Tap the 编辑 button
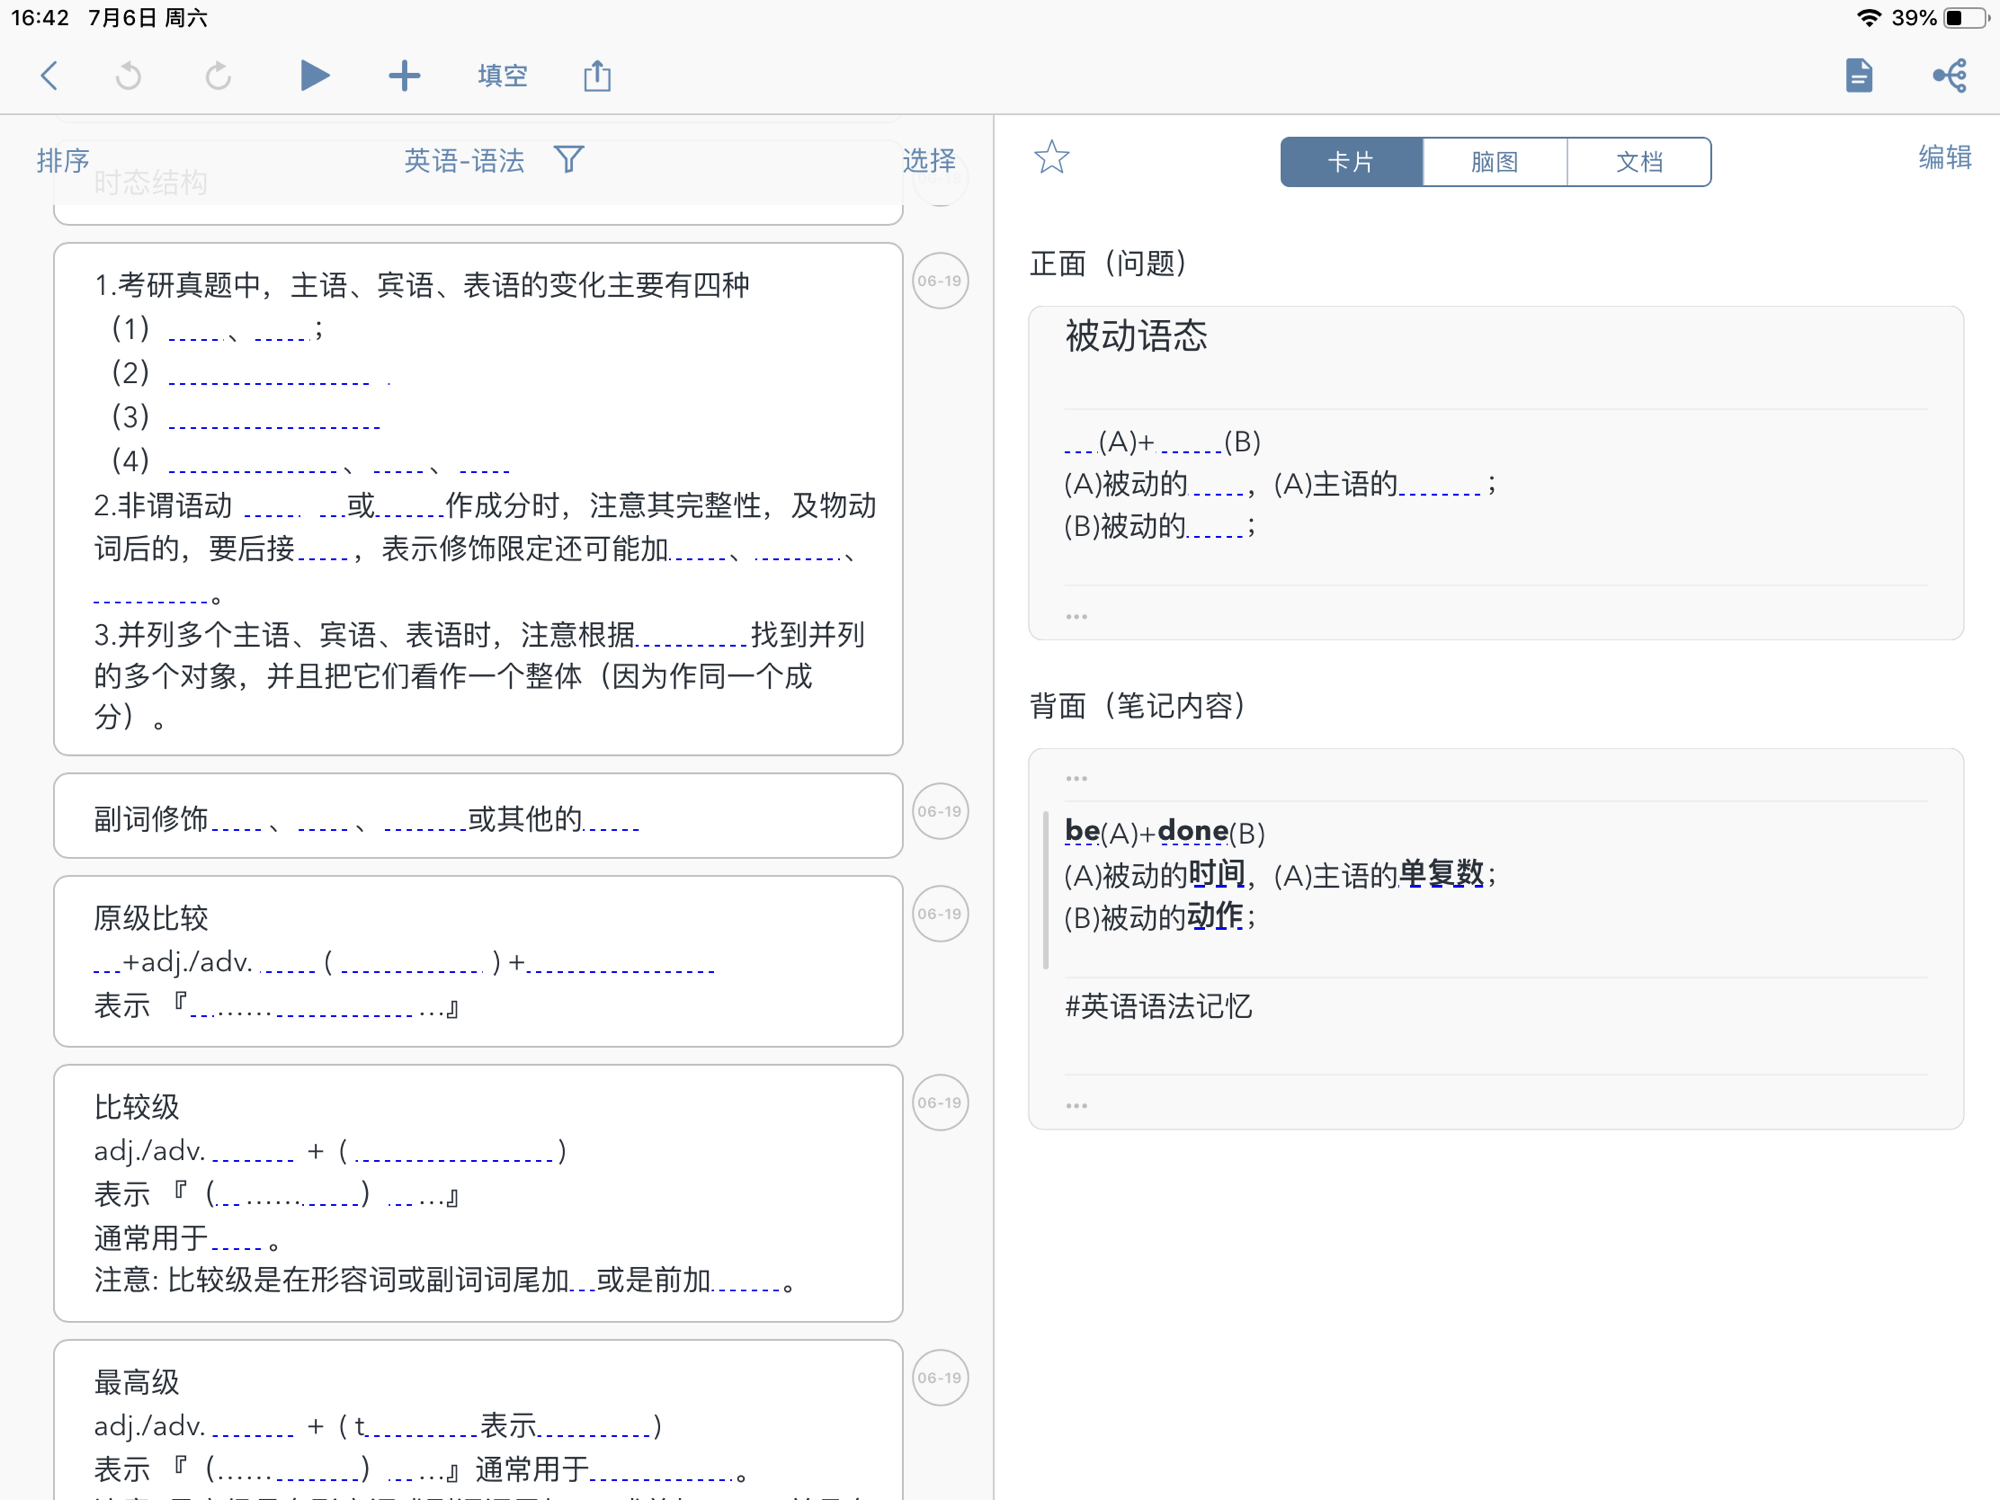Viewport: 2000px width, 1500px height. coord(1944,157)
